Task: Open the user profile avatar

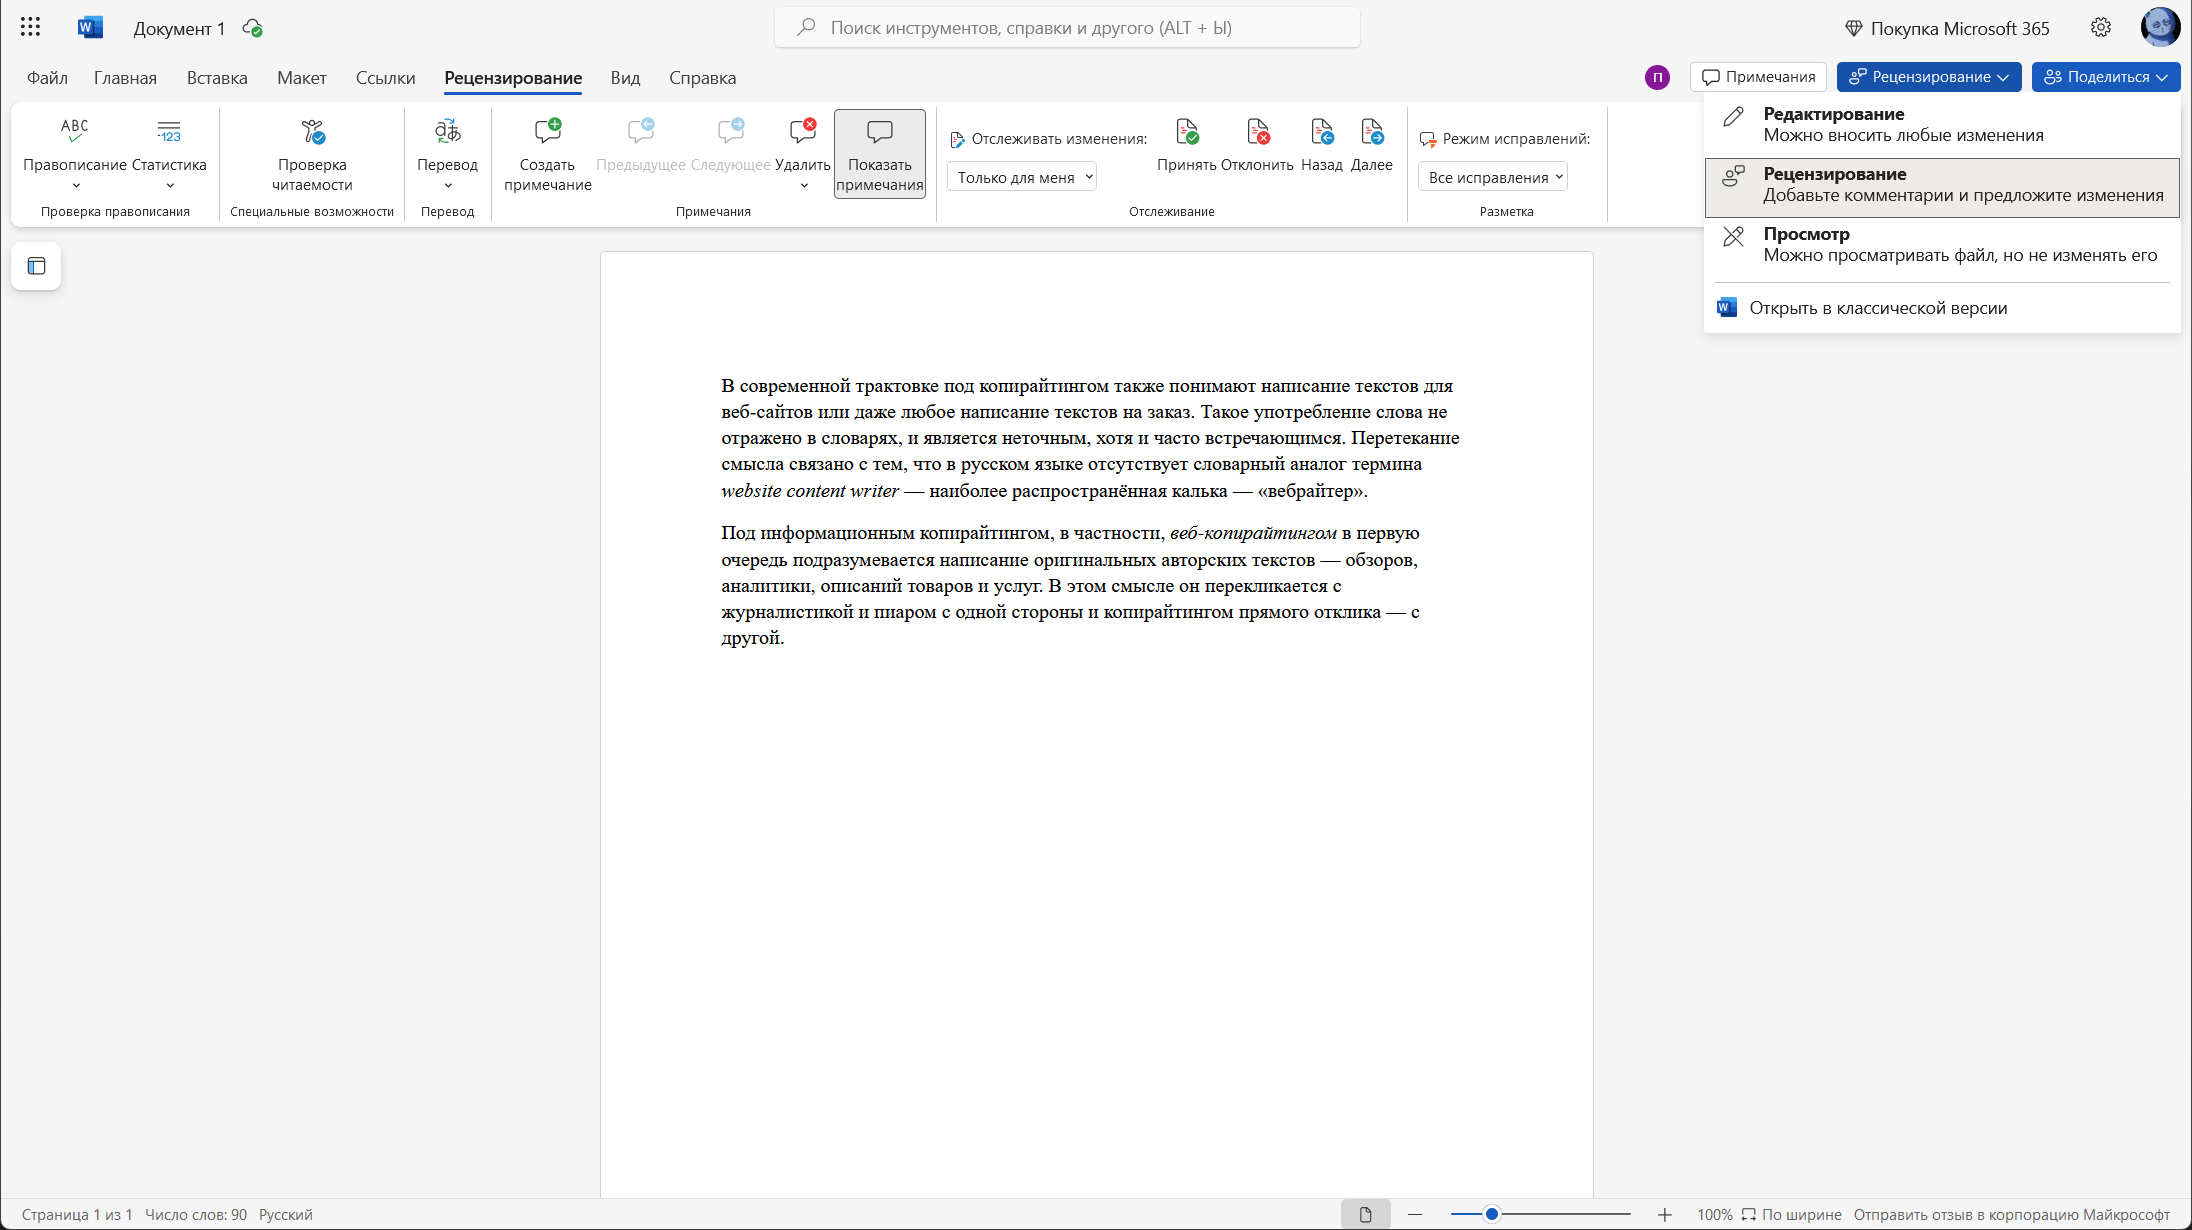Action: (2160, 27)
